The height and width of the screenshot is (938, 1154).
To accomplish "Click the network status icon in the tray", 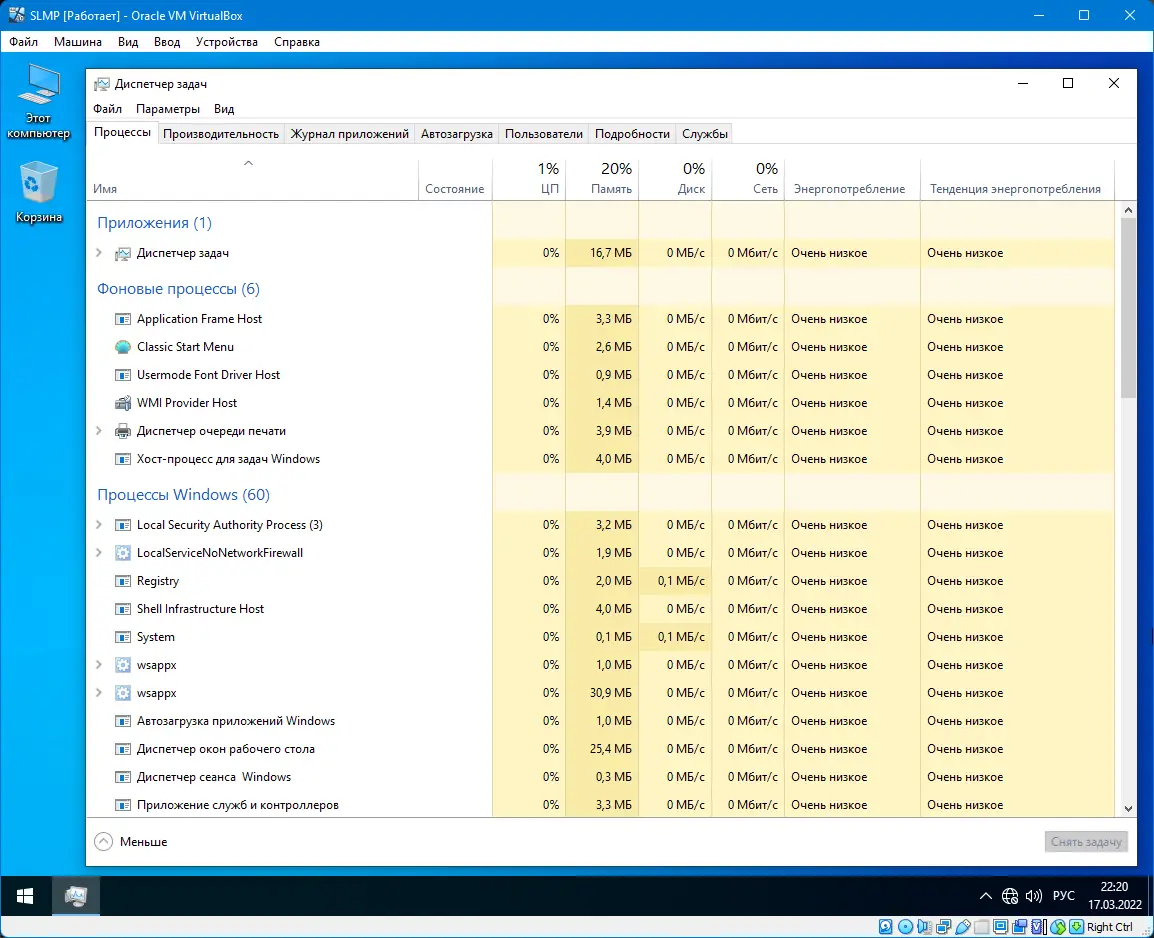I will pyautogui.click(x=1010, y=896).
